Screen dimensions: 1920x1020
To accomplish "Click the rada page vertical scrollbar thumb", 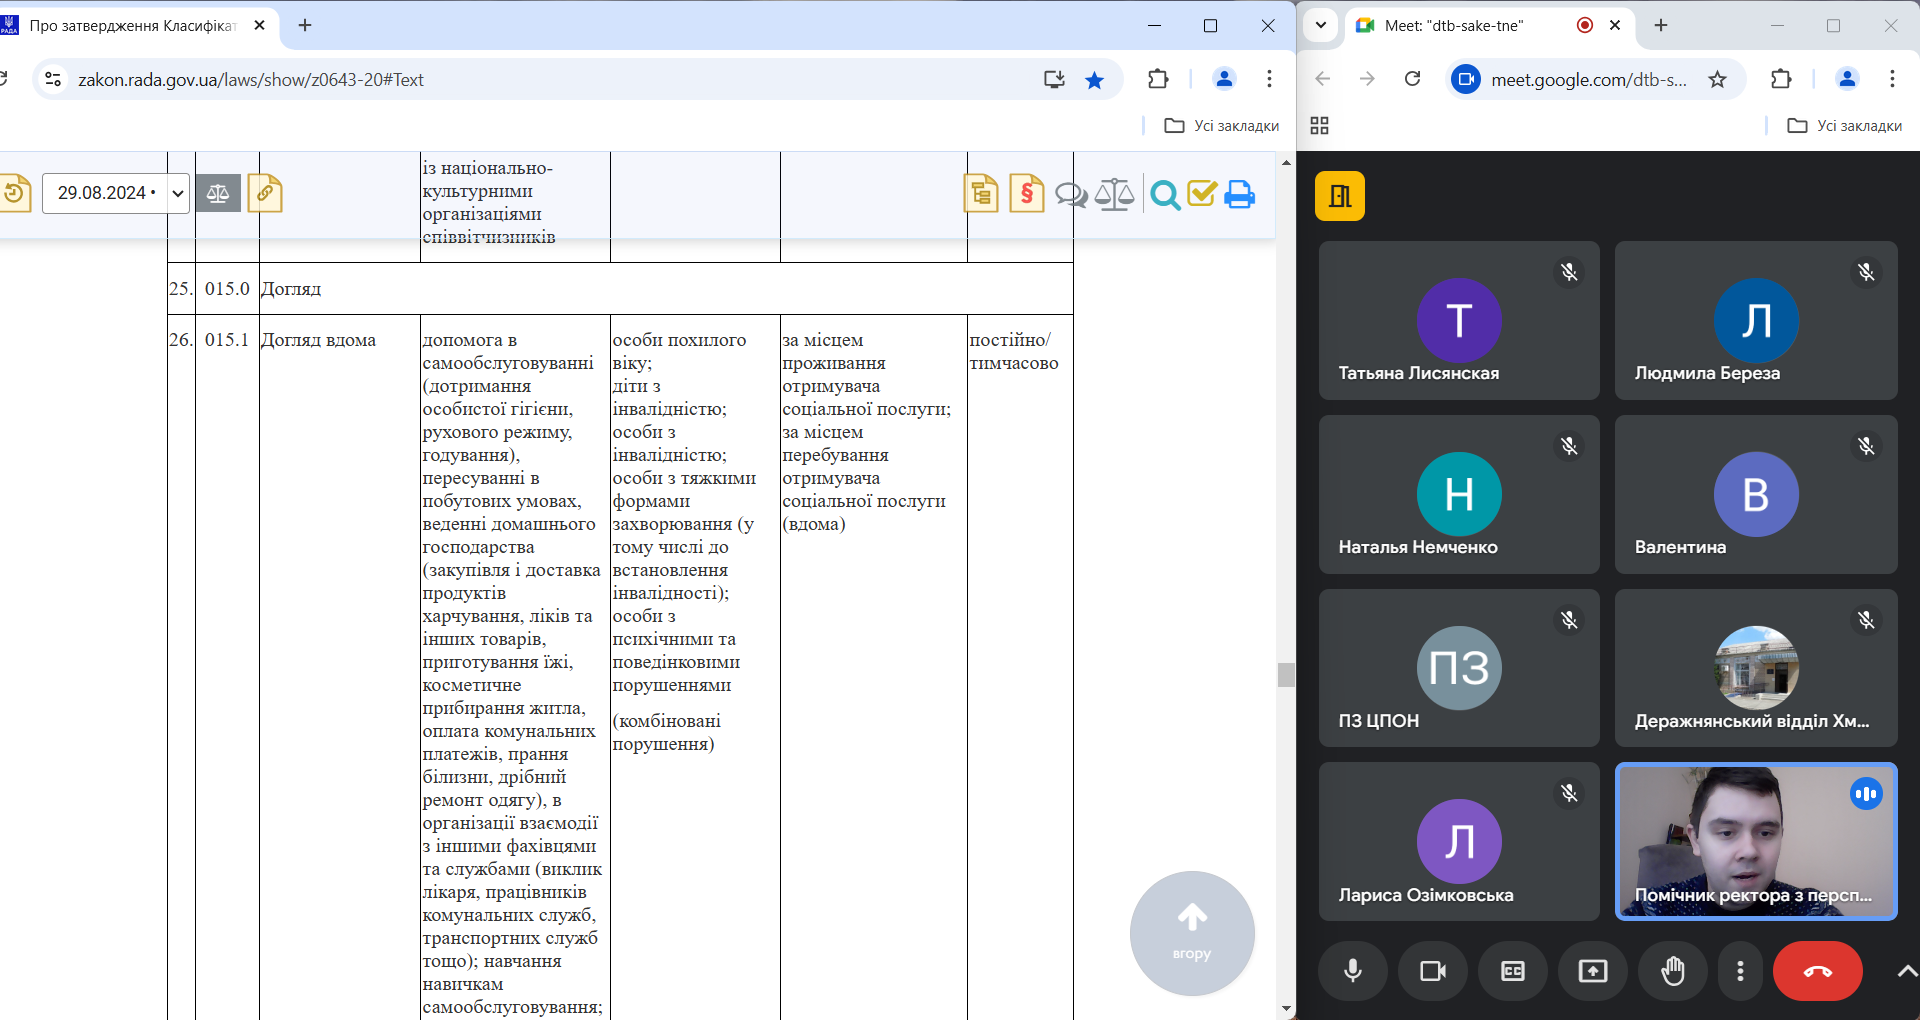I will click(x=1286, y=674).
